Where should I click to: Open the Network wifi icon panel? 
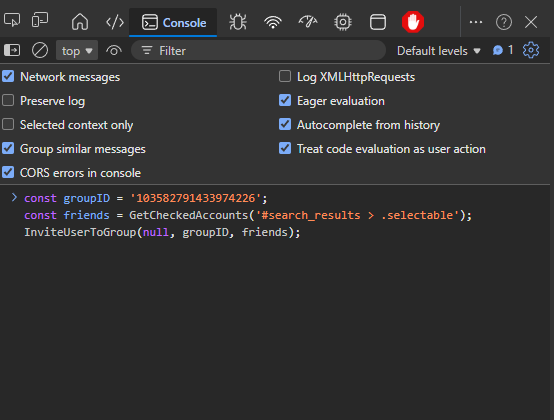click(273, 22)
